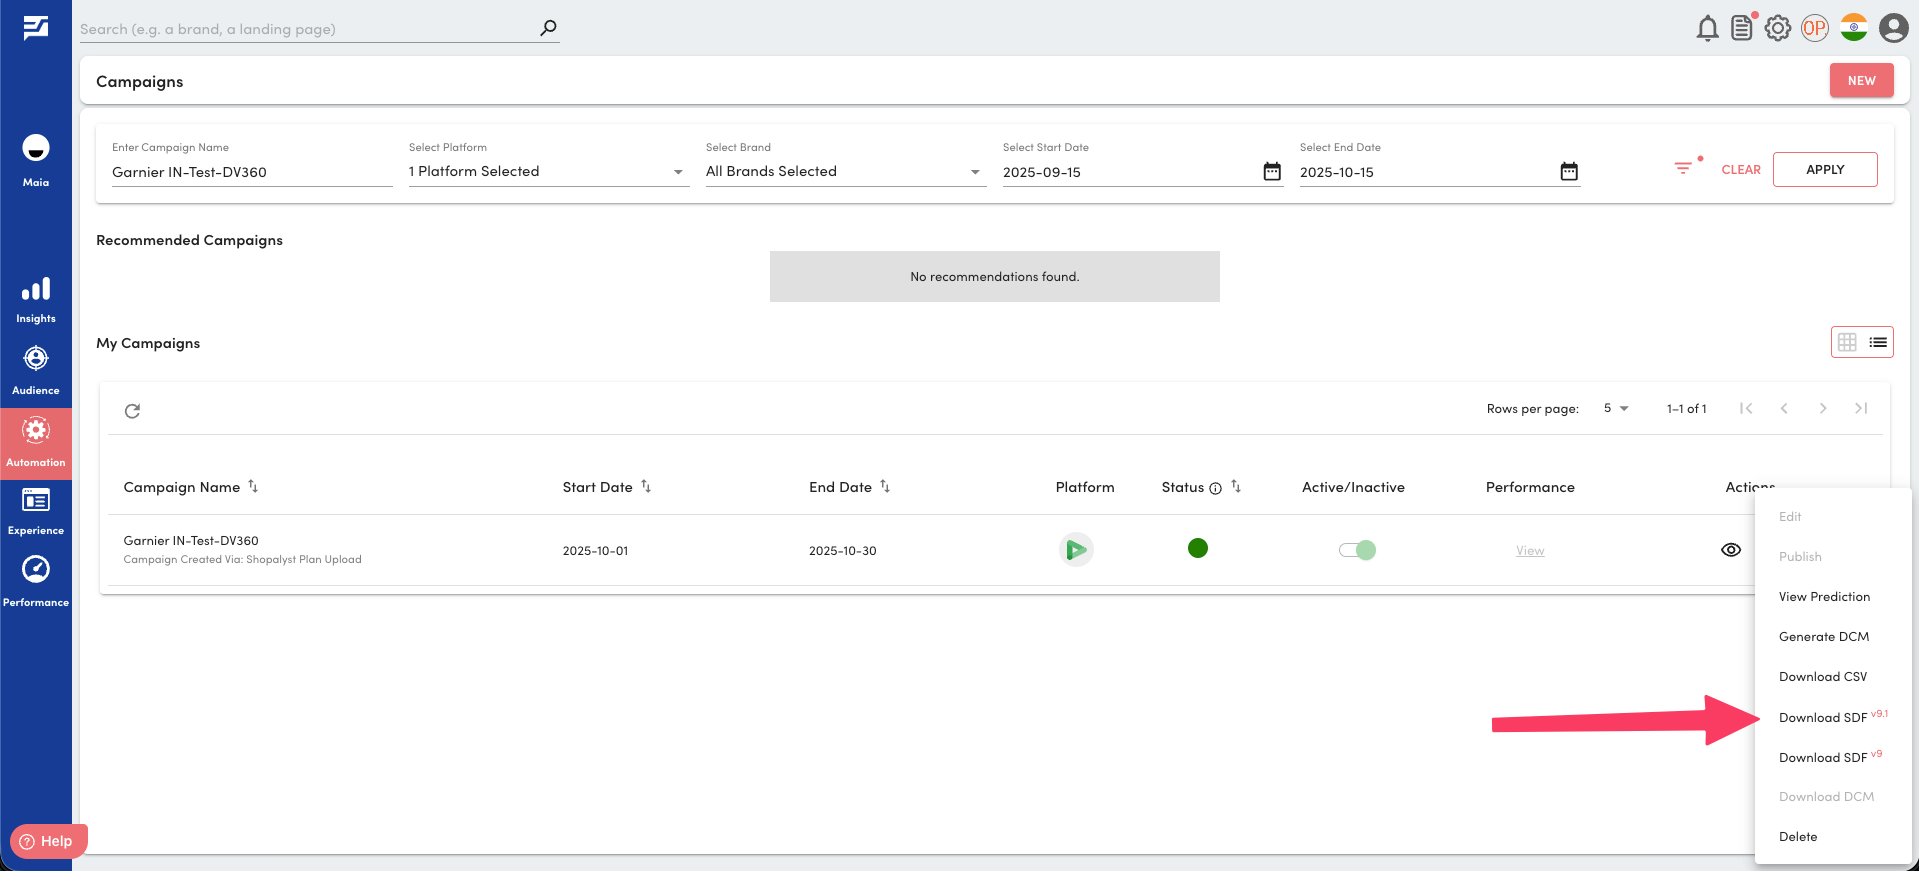1919x871 pixels.
Task: Open Automation in the sidebar
Action: pyautogui.click(x=36, y=443)
